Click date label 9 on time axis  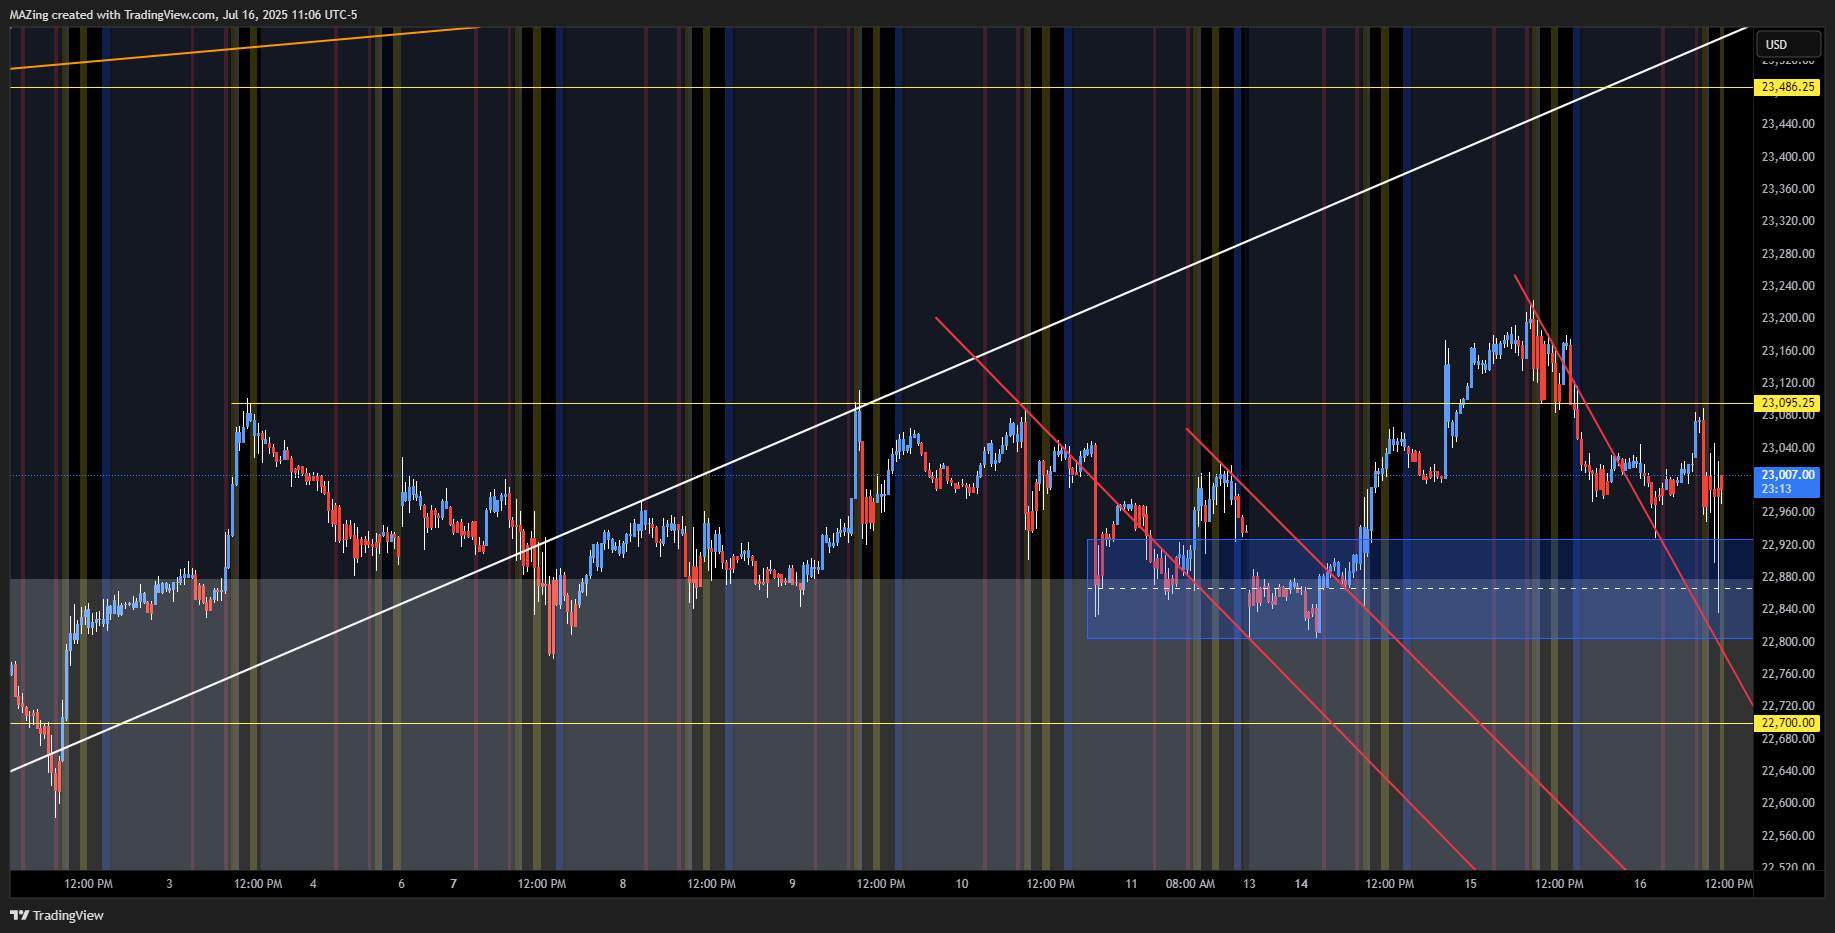tap(792, 884)
